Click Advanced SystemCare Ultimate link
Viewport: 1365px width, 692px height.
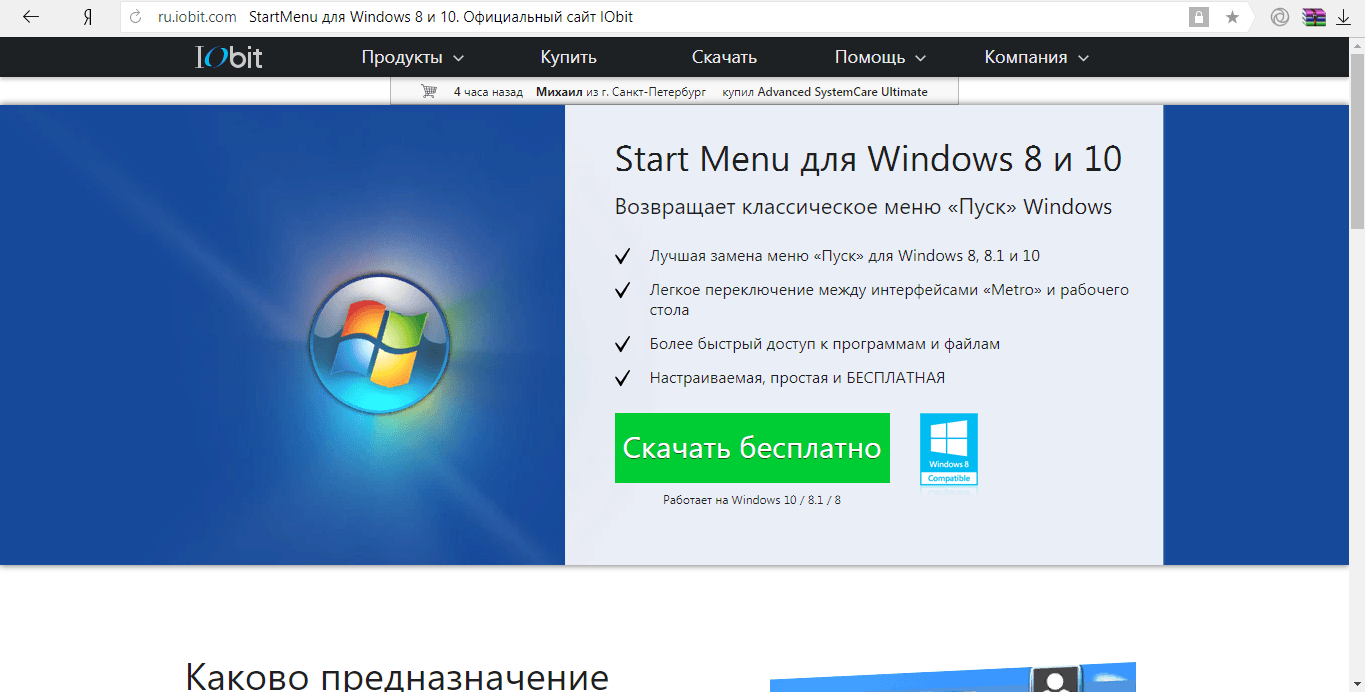point(842,92)
